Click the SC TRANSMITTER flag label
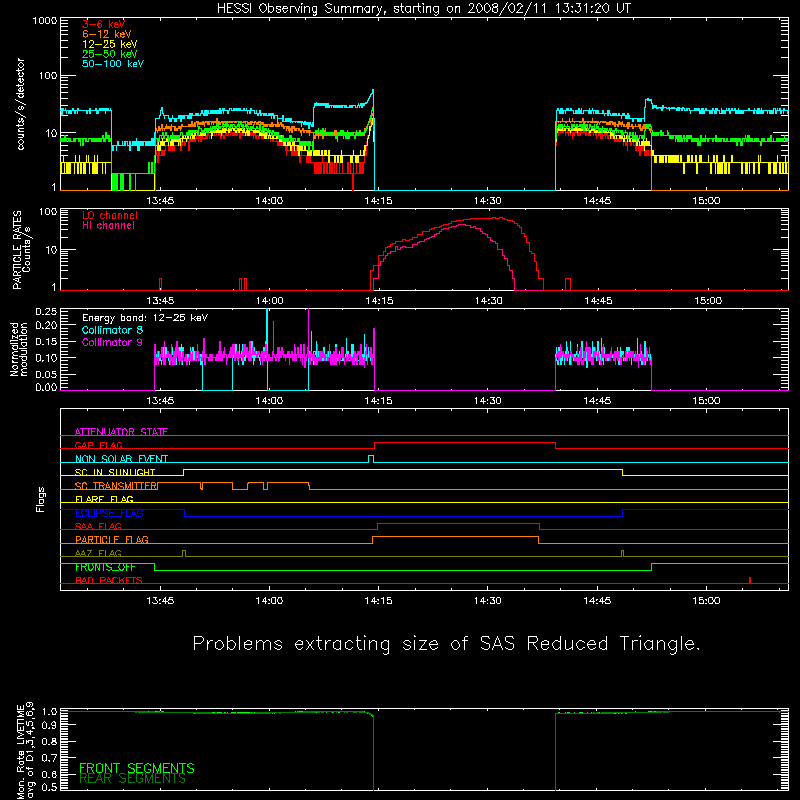The height and width of the screenshot is (800, 800). tap(117, 486)
